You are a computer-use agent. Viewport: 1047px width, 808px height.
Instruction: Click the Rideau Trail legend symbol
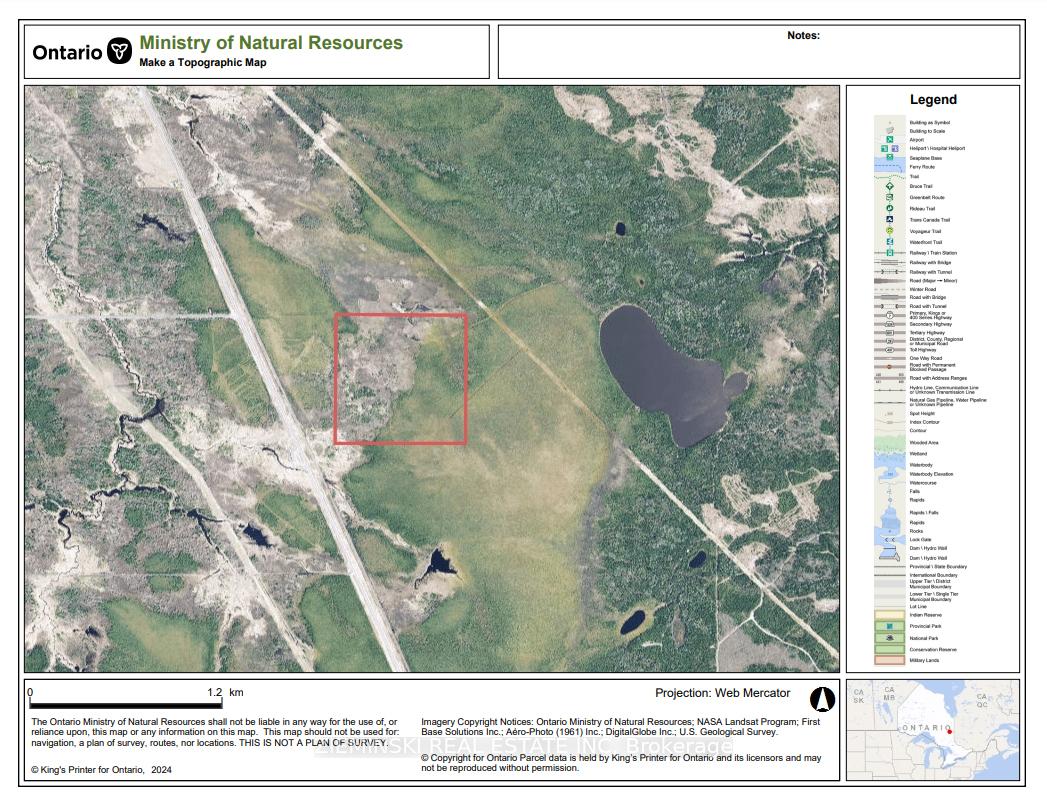[889, 208]
